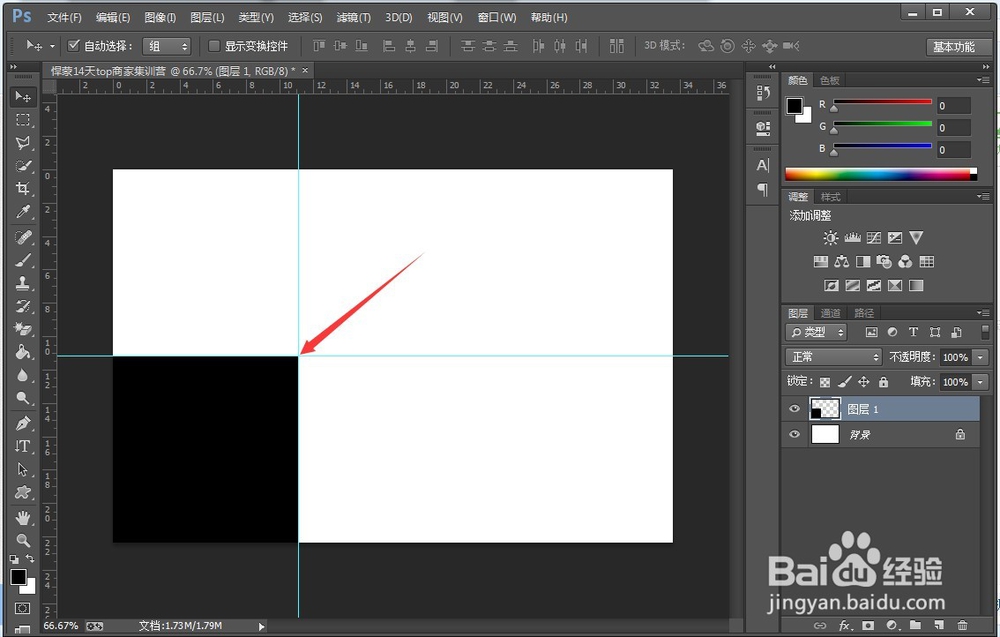The width and height of the screenshot is (1000, 637).
Task: Open the layer filter 类型 dropdown
Action: pos(816,332)
